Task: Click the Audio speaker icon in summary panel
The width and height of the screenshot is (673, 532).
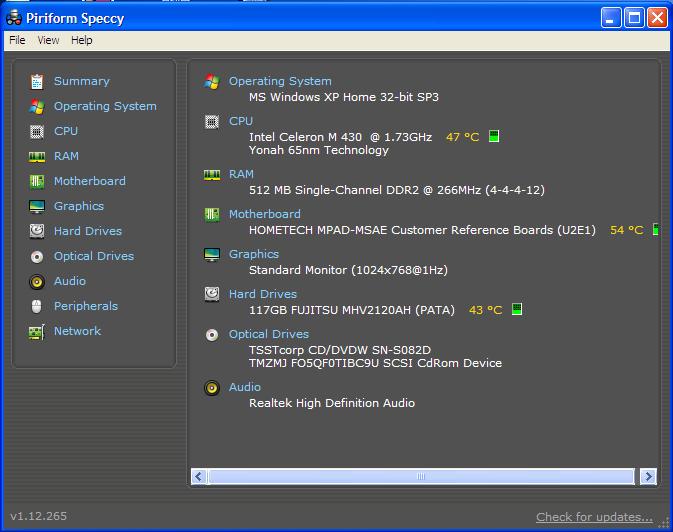Action: 212,388
